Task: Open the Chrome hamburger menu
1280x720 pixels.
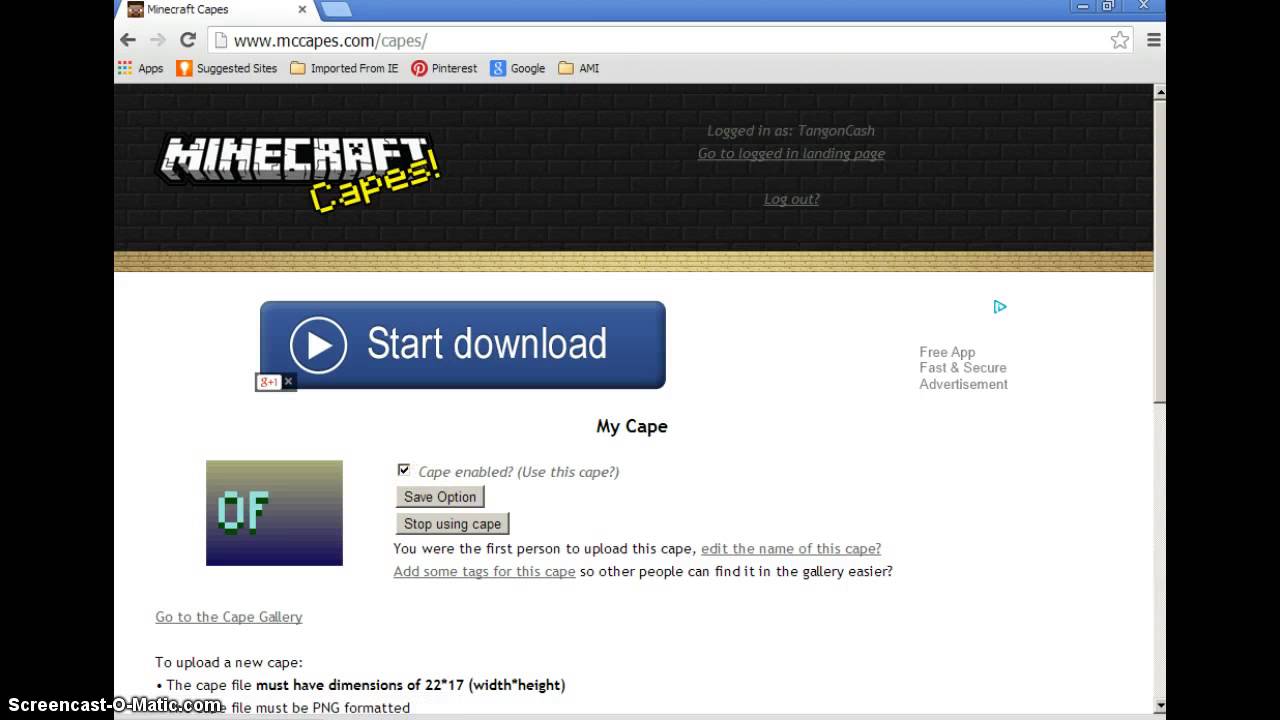Action: coord(1153,40)
